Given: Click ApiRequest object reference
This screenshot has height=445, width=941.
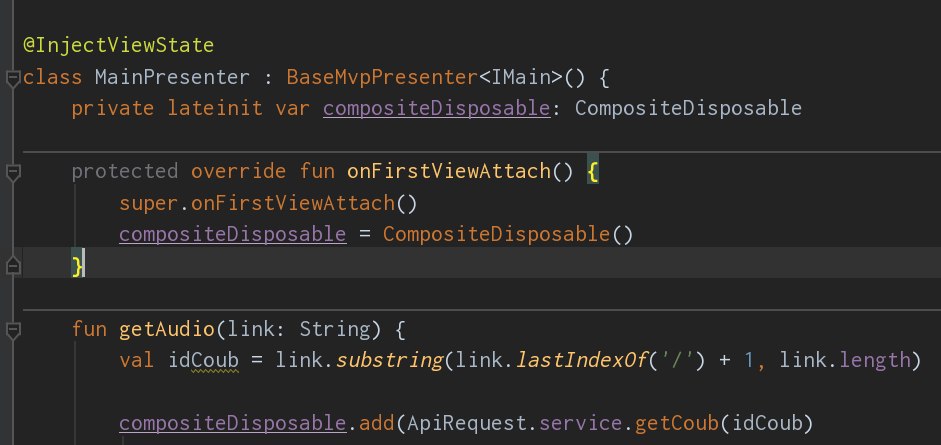Looking at the screenshot, I should click(x=466, y=424).
